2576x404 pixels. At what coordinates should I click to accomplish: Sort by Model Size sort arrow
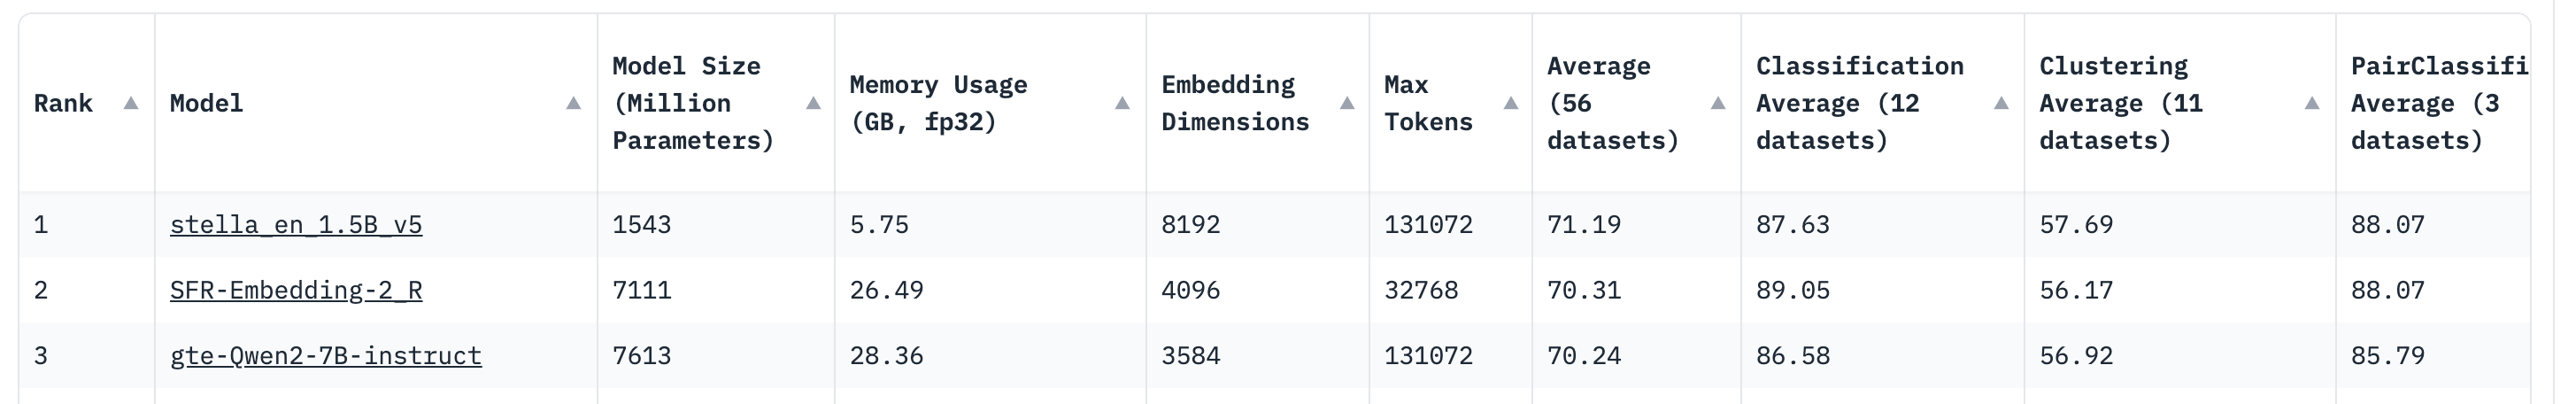pos(813,103)
